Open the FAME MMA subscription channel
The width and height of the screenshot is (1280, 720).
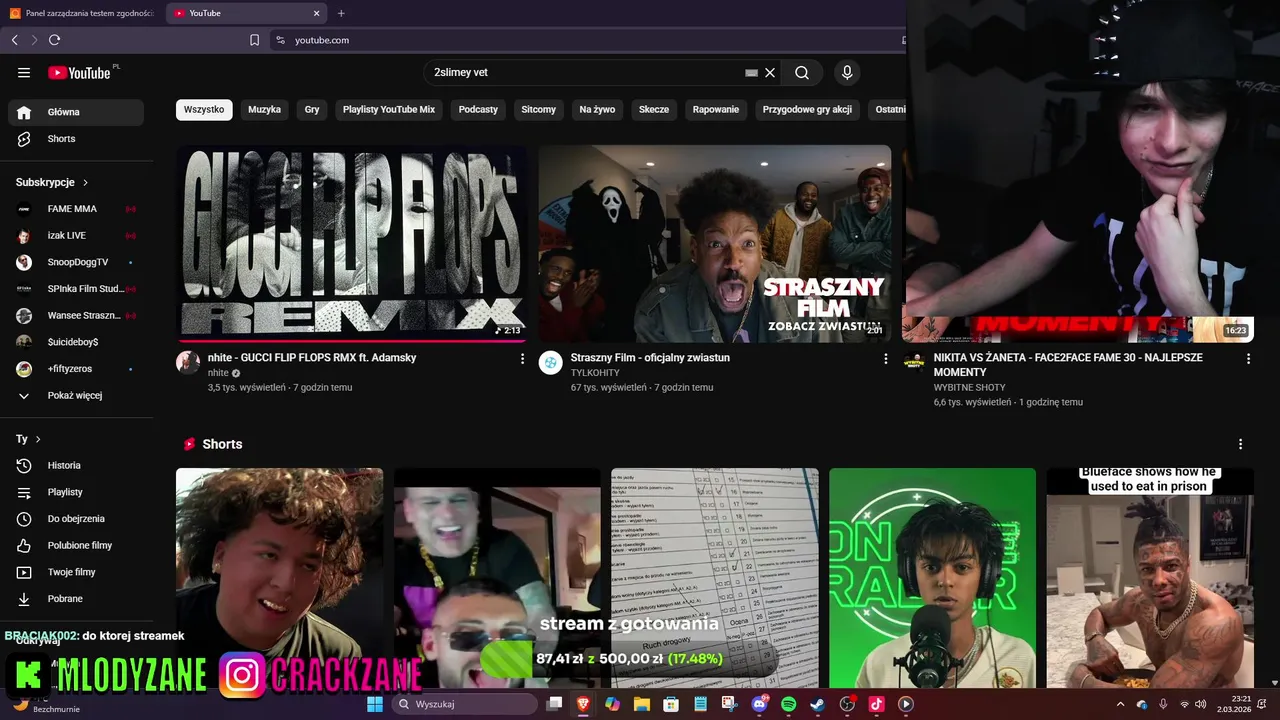click(x=76, y=209)
